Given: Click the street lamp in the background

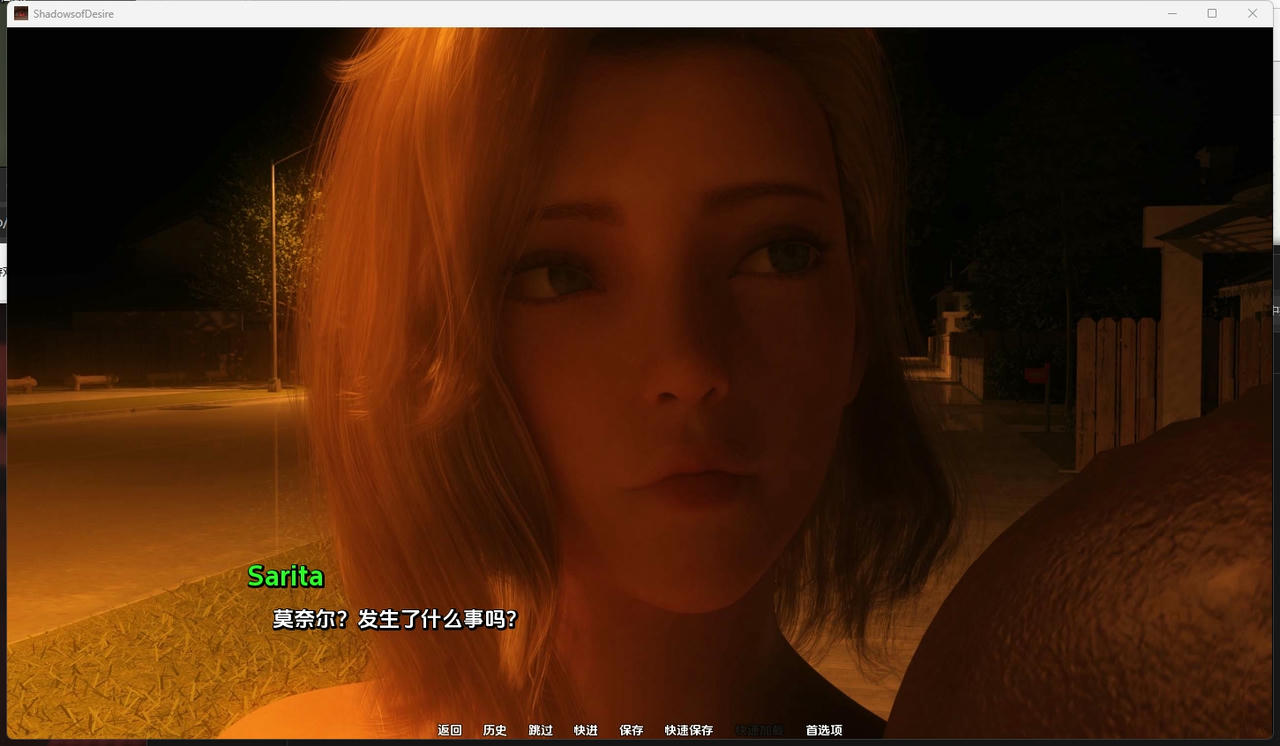Looking at the screenshot, I should (x=274, y=270).
